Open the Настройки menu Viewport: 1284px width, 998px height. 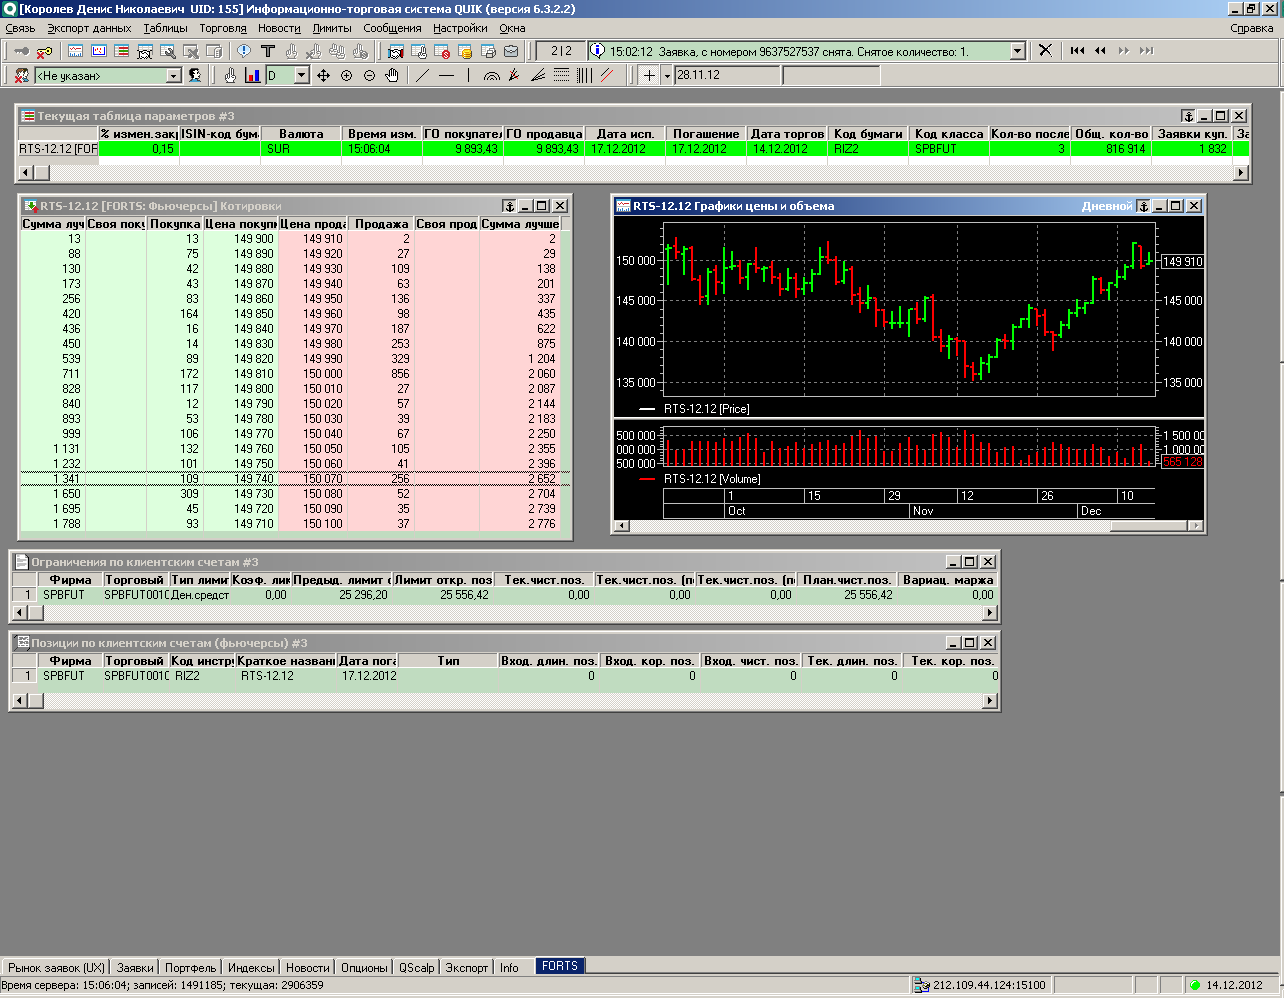[460, 28]
